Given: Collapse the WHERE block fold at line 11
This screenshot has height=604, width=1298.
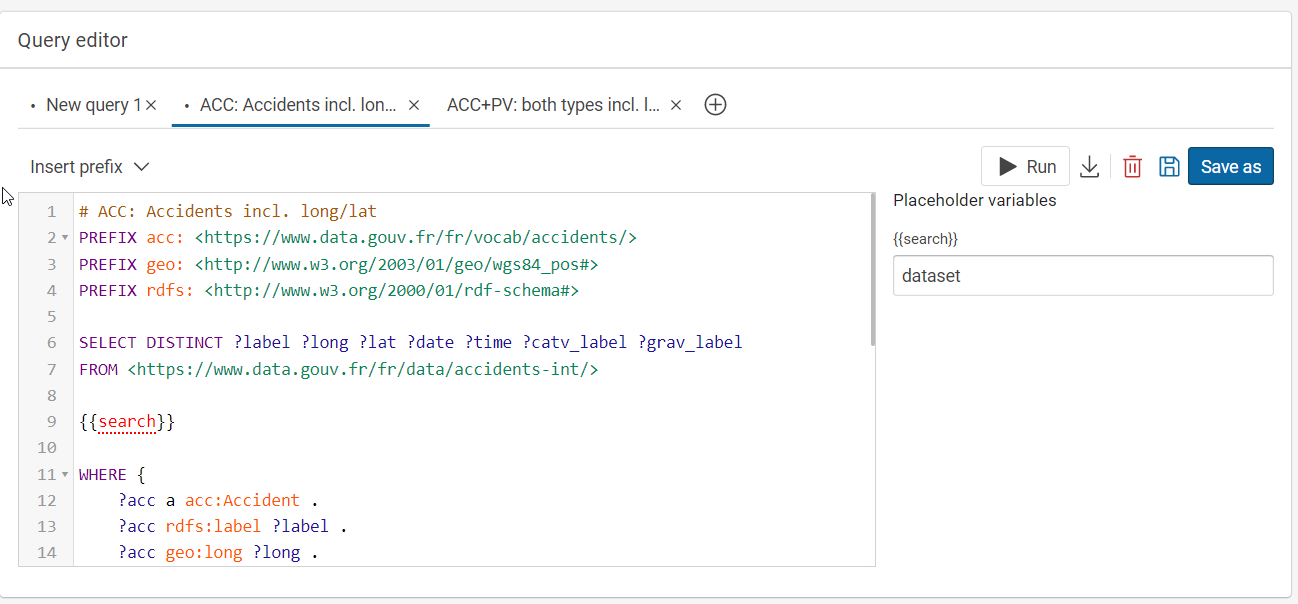Looking at the screenshot, I should [65, 474].
